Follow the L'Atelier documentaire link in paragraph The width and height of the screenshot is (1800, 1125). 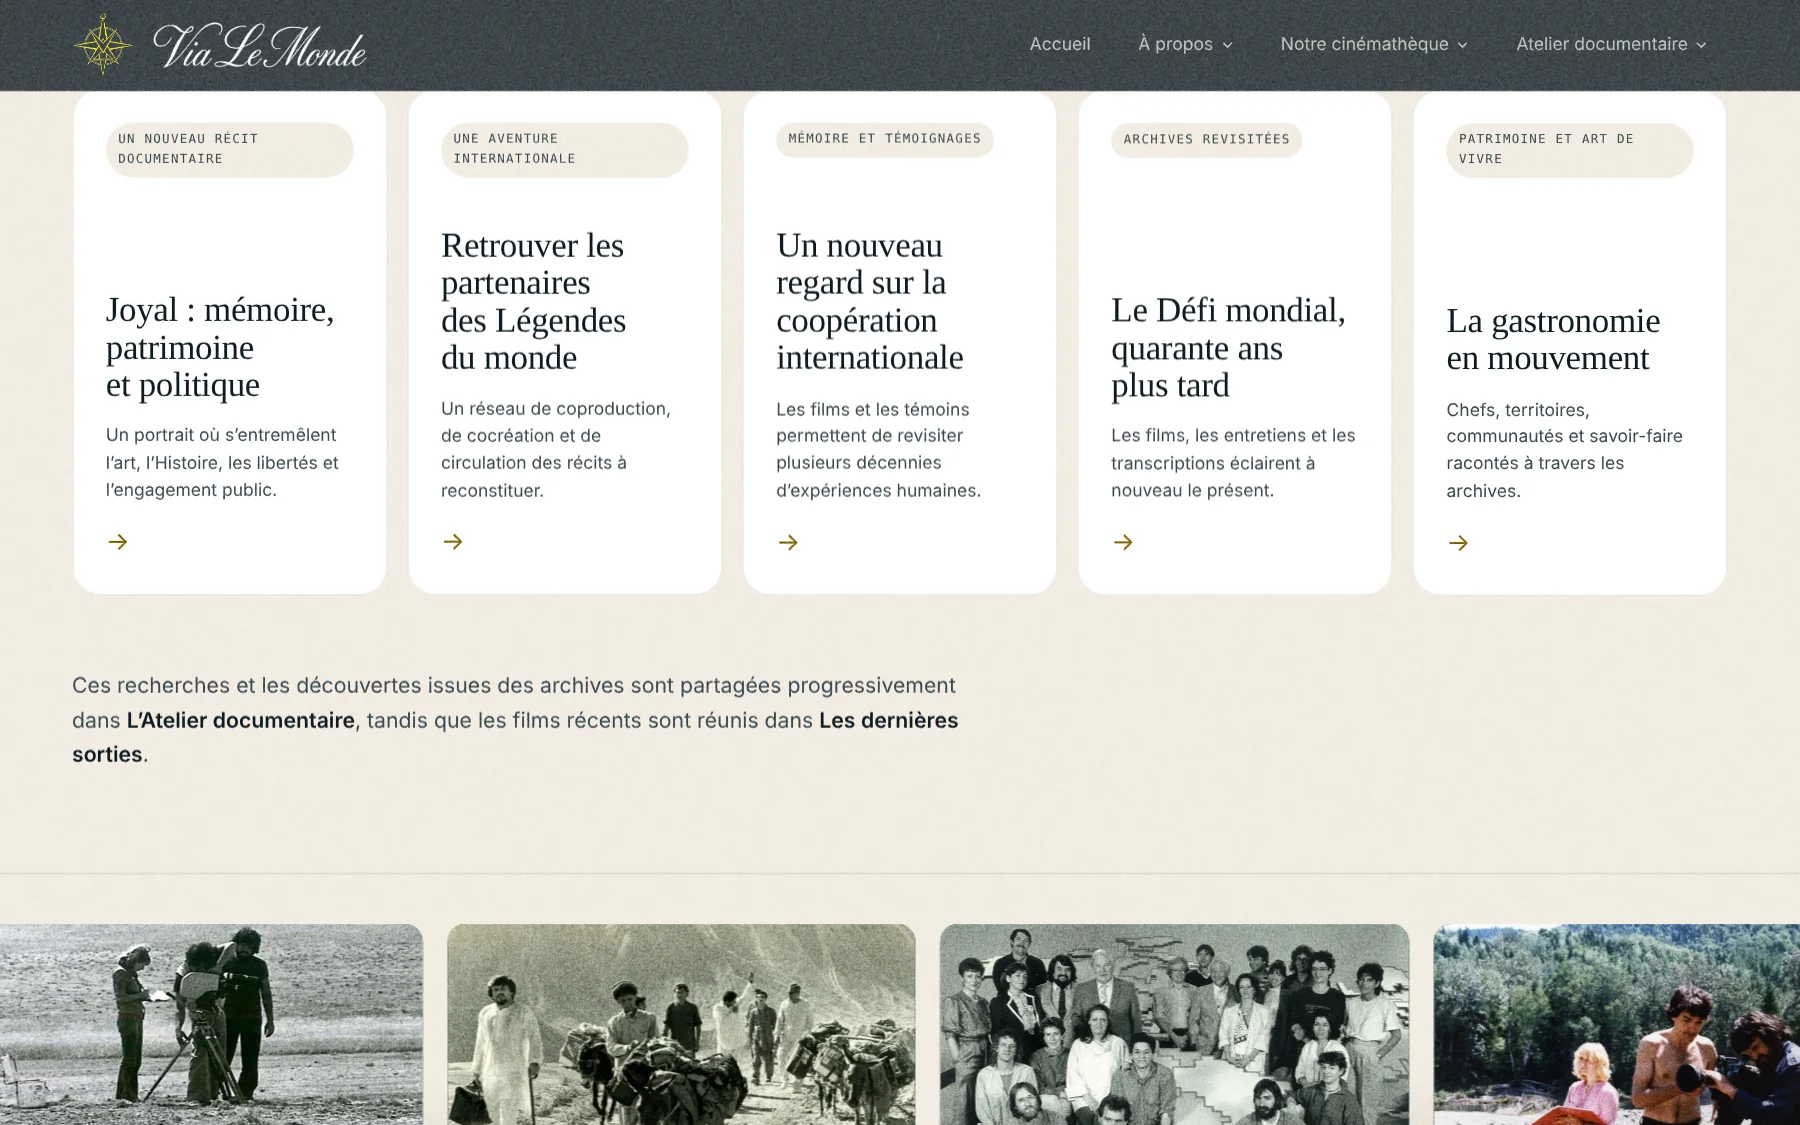241,720
